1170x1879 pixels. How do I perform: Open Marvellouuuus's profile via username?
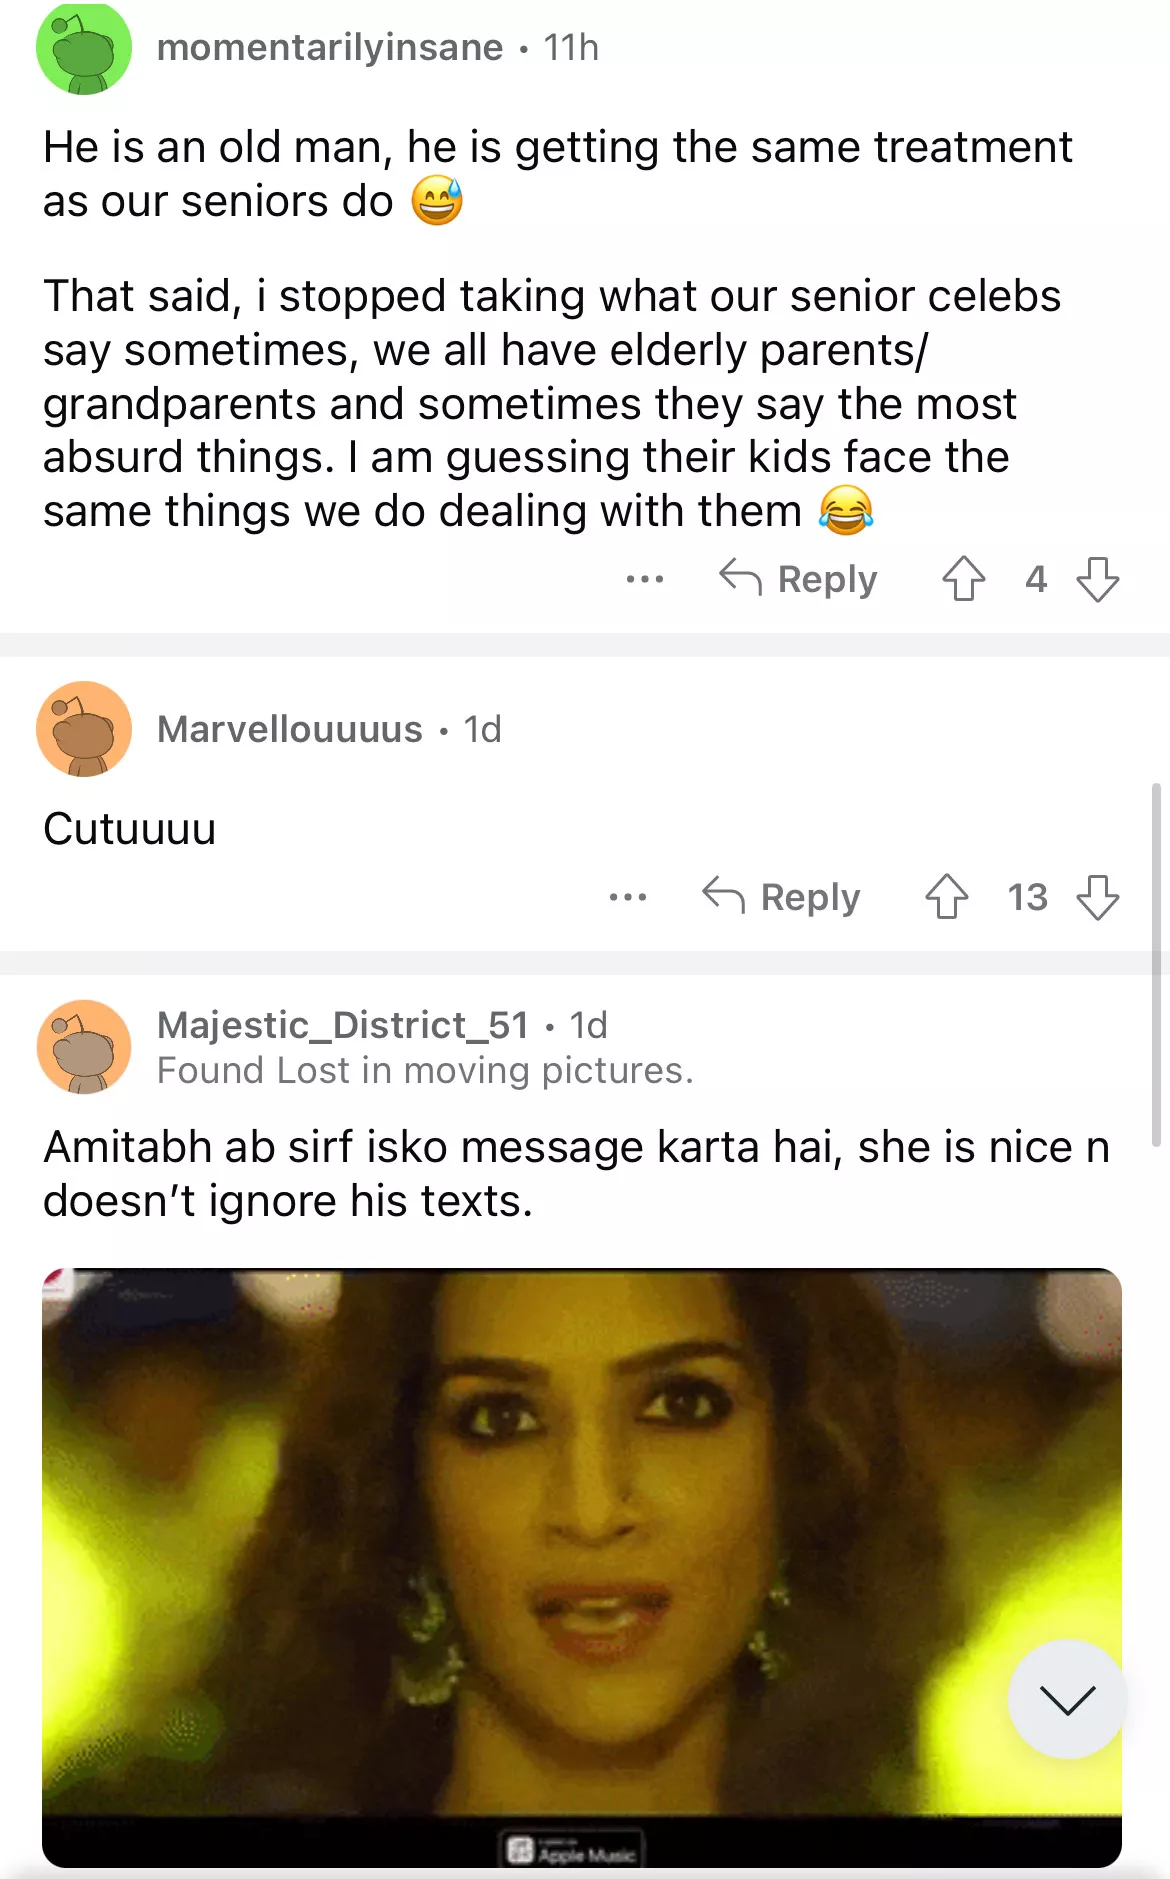click(290, 729)
